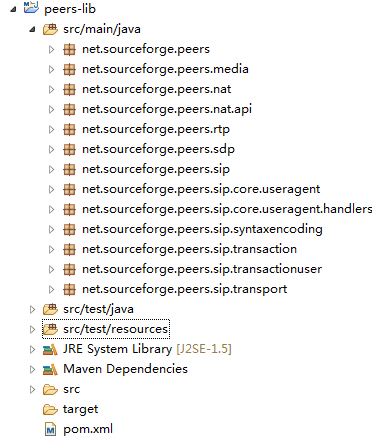The height and width of the screenshot is (442, 378).
Task: Select net.sourceforge.peers.sip.syntaxencoding label
Action: click(x=202, y=230)
